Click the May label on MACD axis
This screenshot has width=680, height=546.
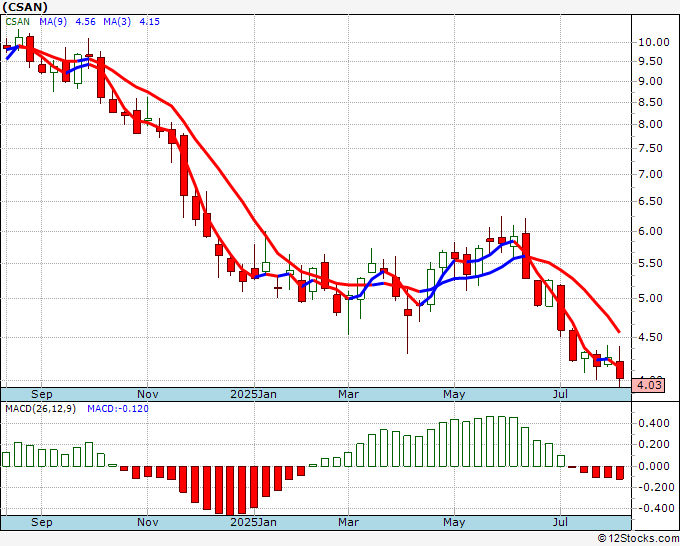(454, 522)
